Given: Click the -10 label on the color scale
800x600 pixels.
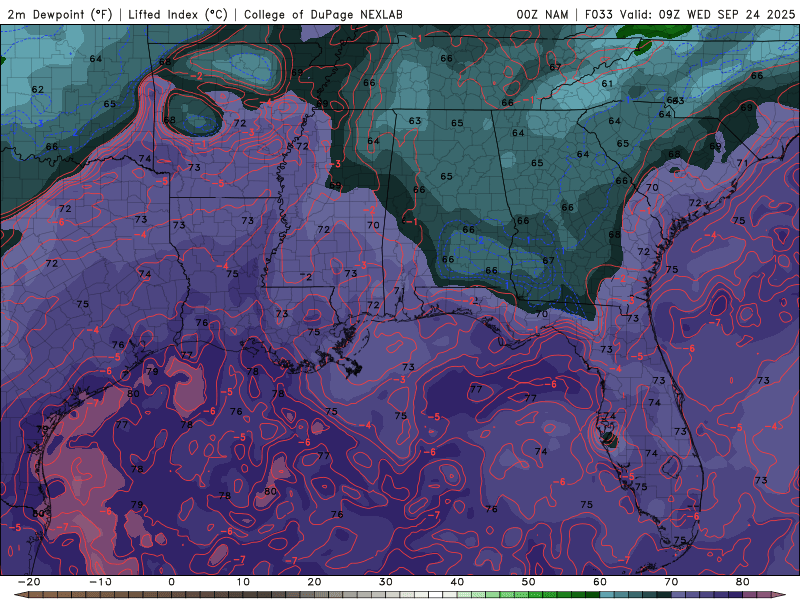Looking at the screenshot, I should [x=100, y=582].
